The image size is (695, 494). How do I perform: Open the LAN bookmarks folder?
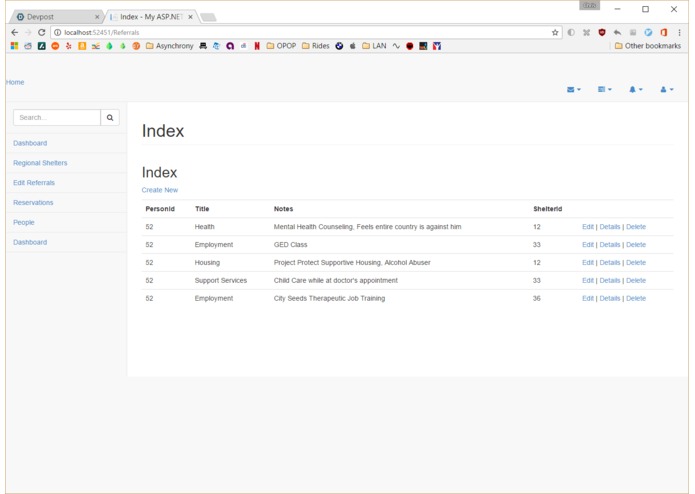374,46
